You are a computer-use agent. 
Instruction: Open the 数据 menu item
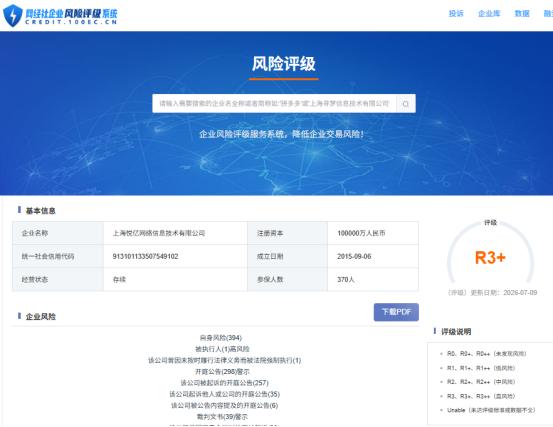[x=522, y=14]
